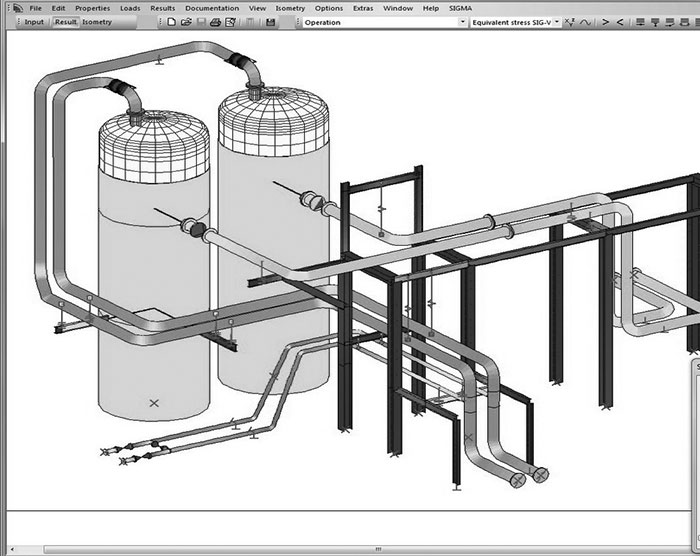Click the sine wave curve icon
Image resolution: width=700 pixels, height=556 pixels.
(x=587, y=21)
